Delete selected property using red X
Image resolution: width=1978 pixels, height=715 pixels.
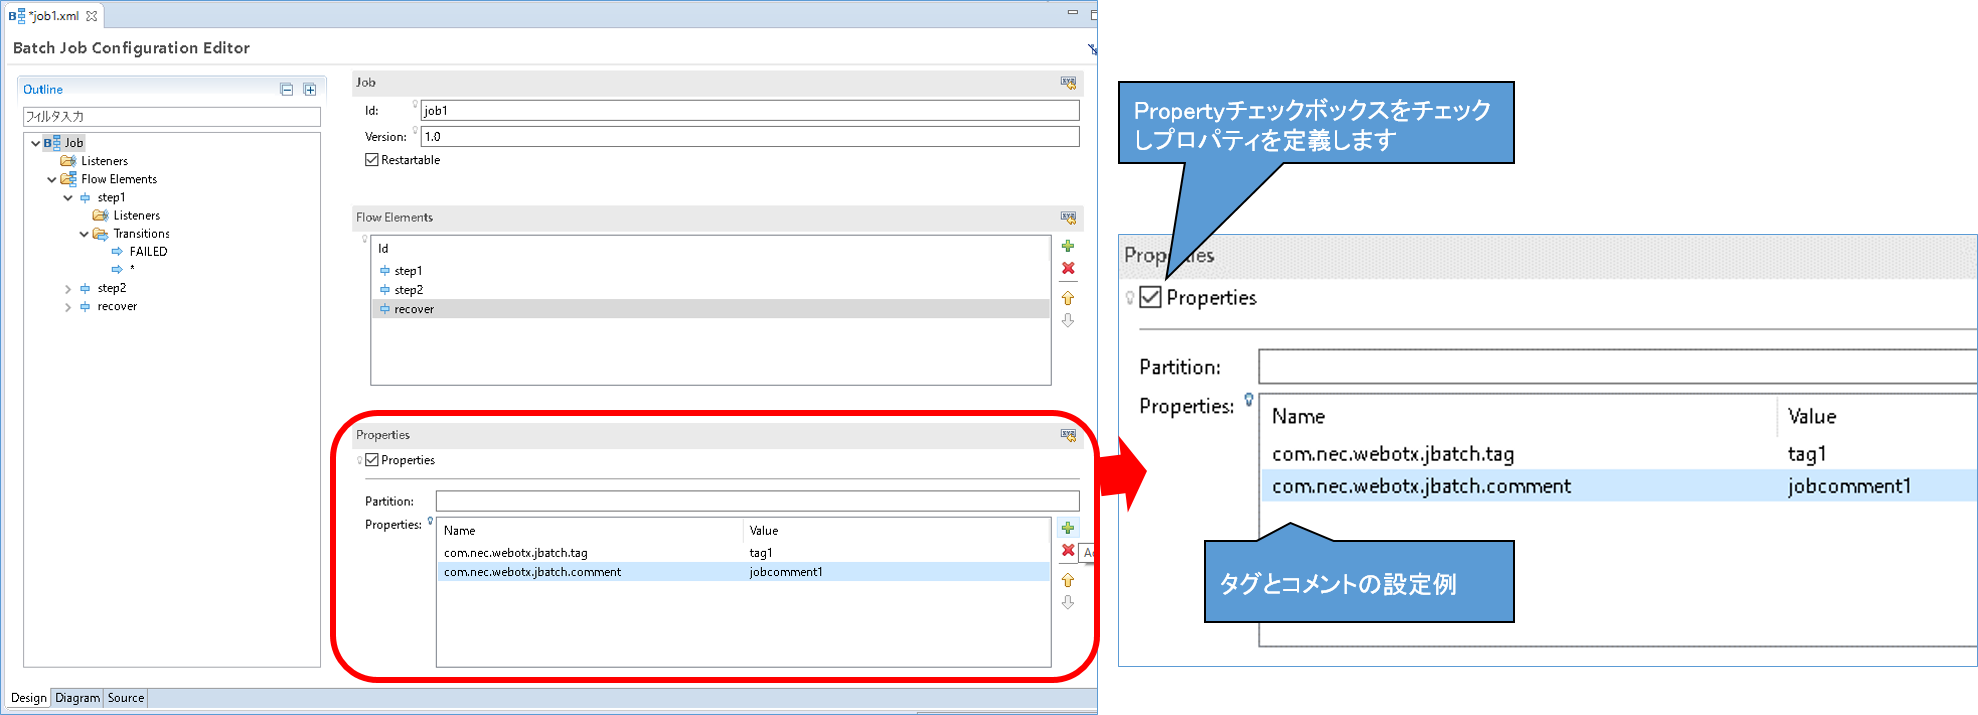point(1068,551)
